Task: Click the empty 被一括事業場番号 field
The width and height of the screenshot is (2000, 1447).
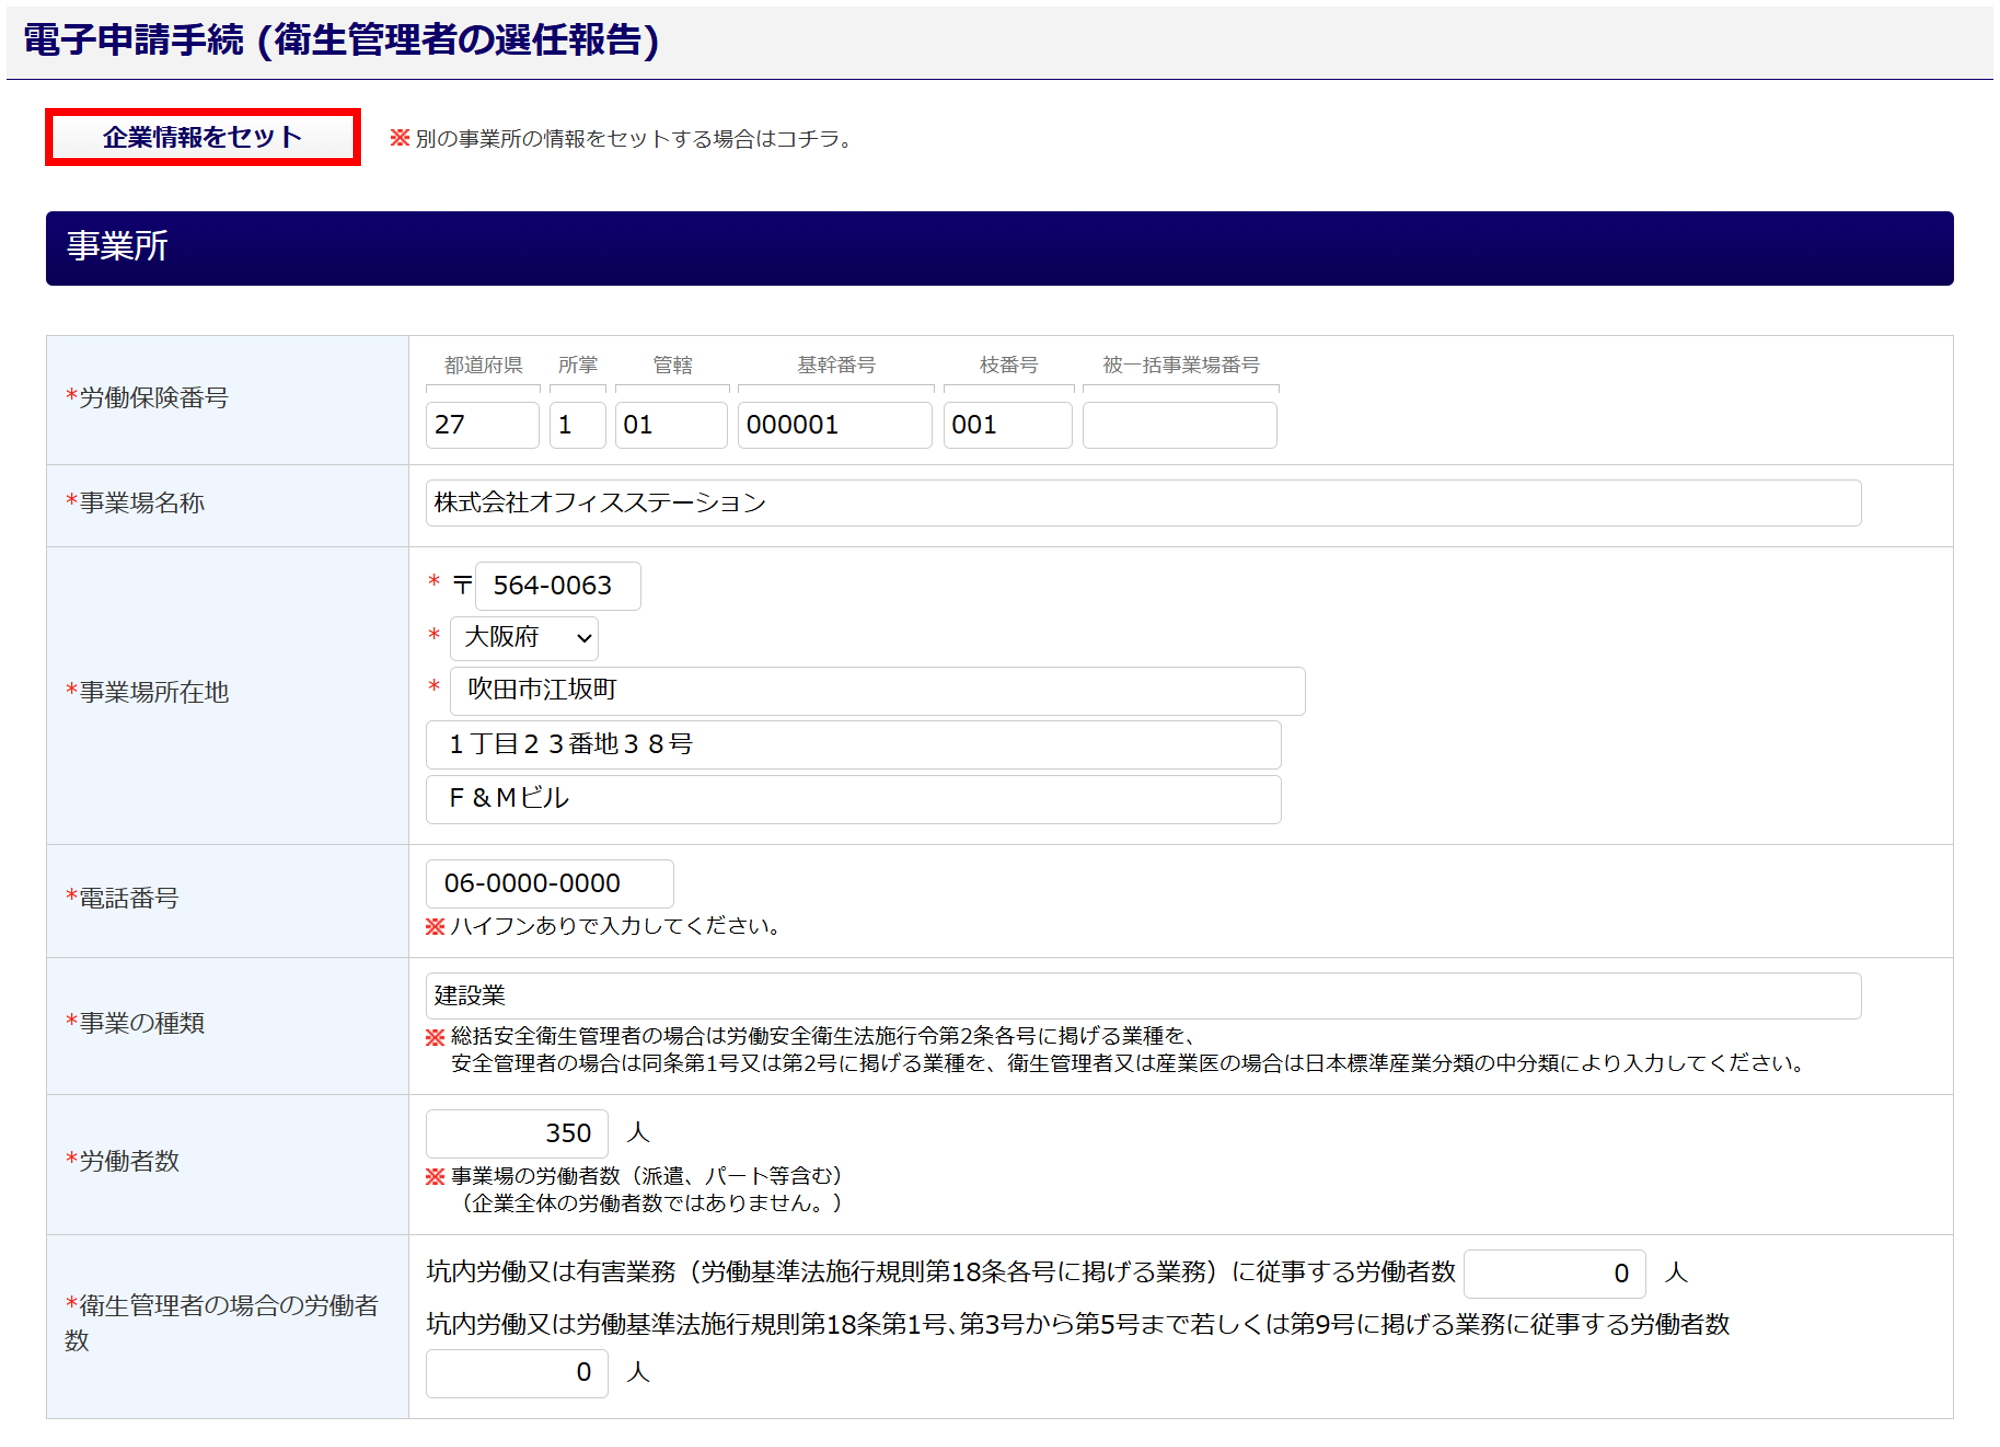Action: (1179, 425)
